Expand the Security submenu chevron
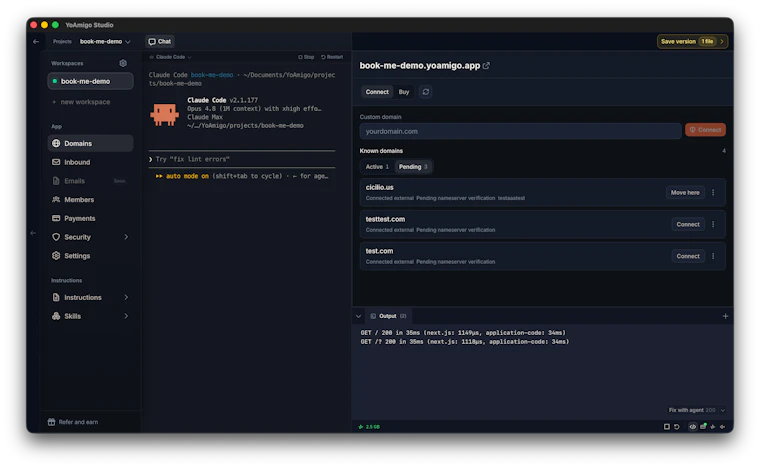This screenshot has width=760, height=468. point(126,237)
